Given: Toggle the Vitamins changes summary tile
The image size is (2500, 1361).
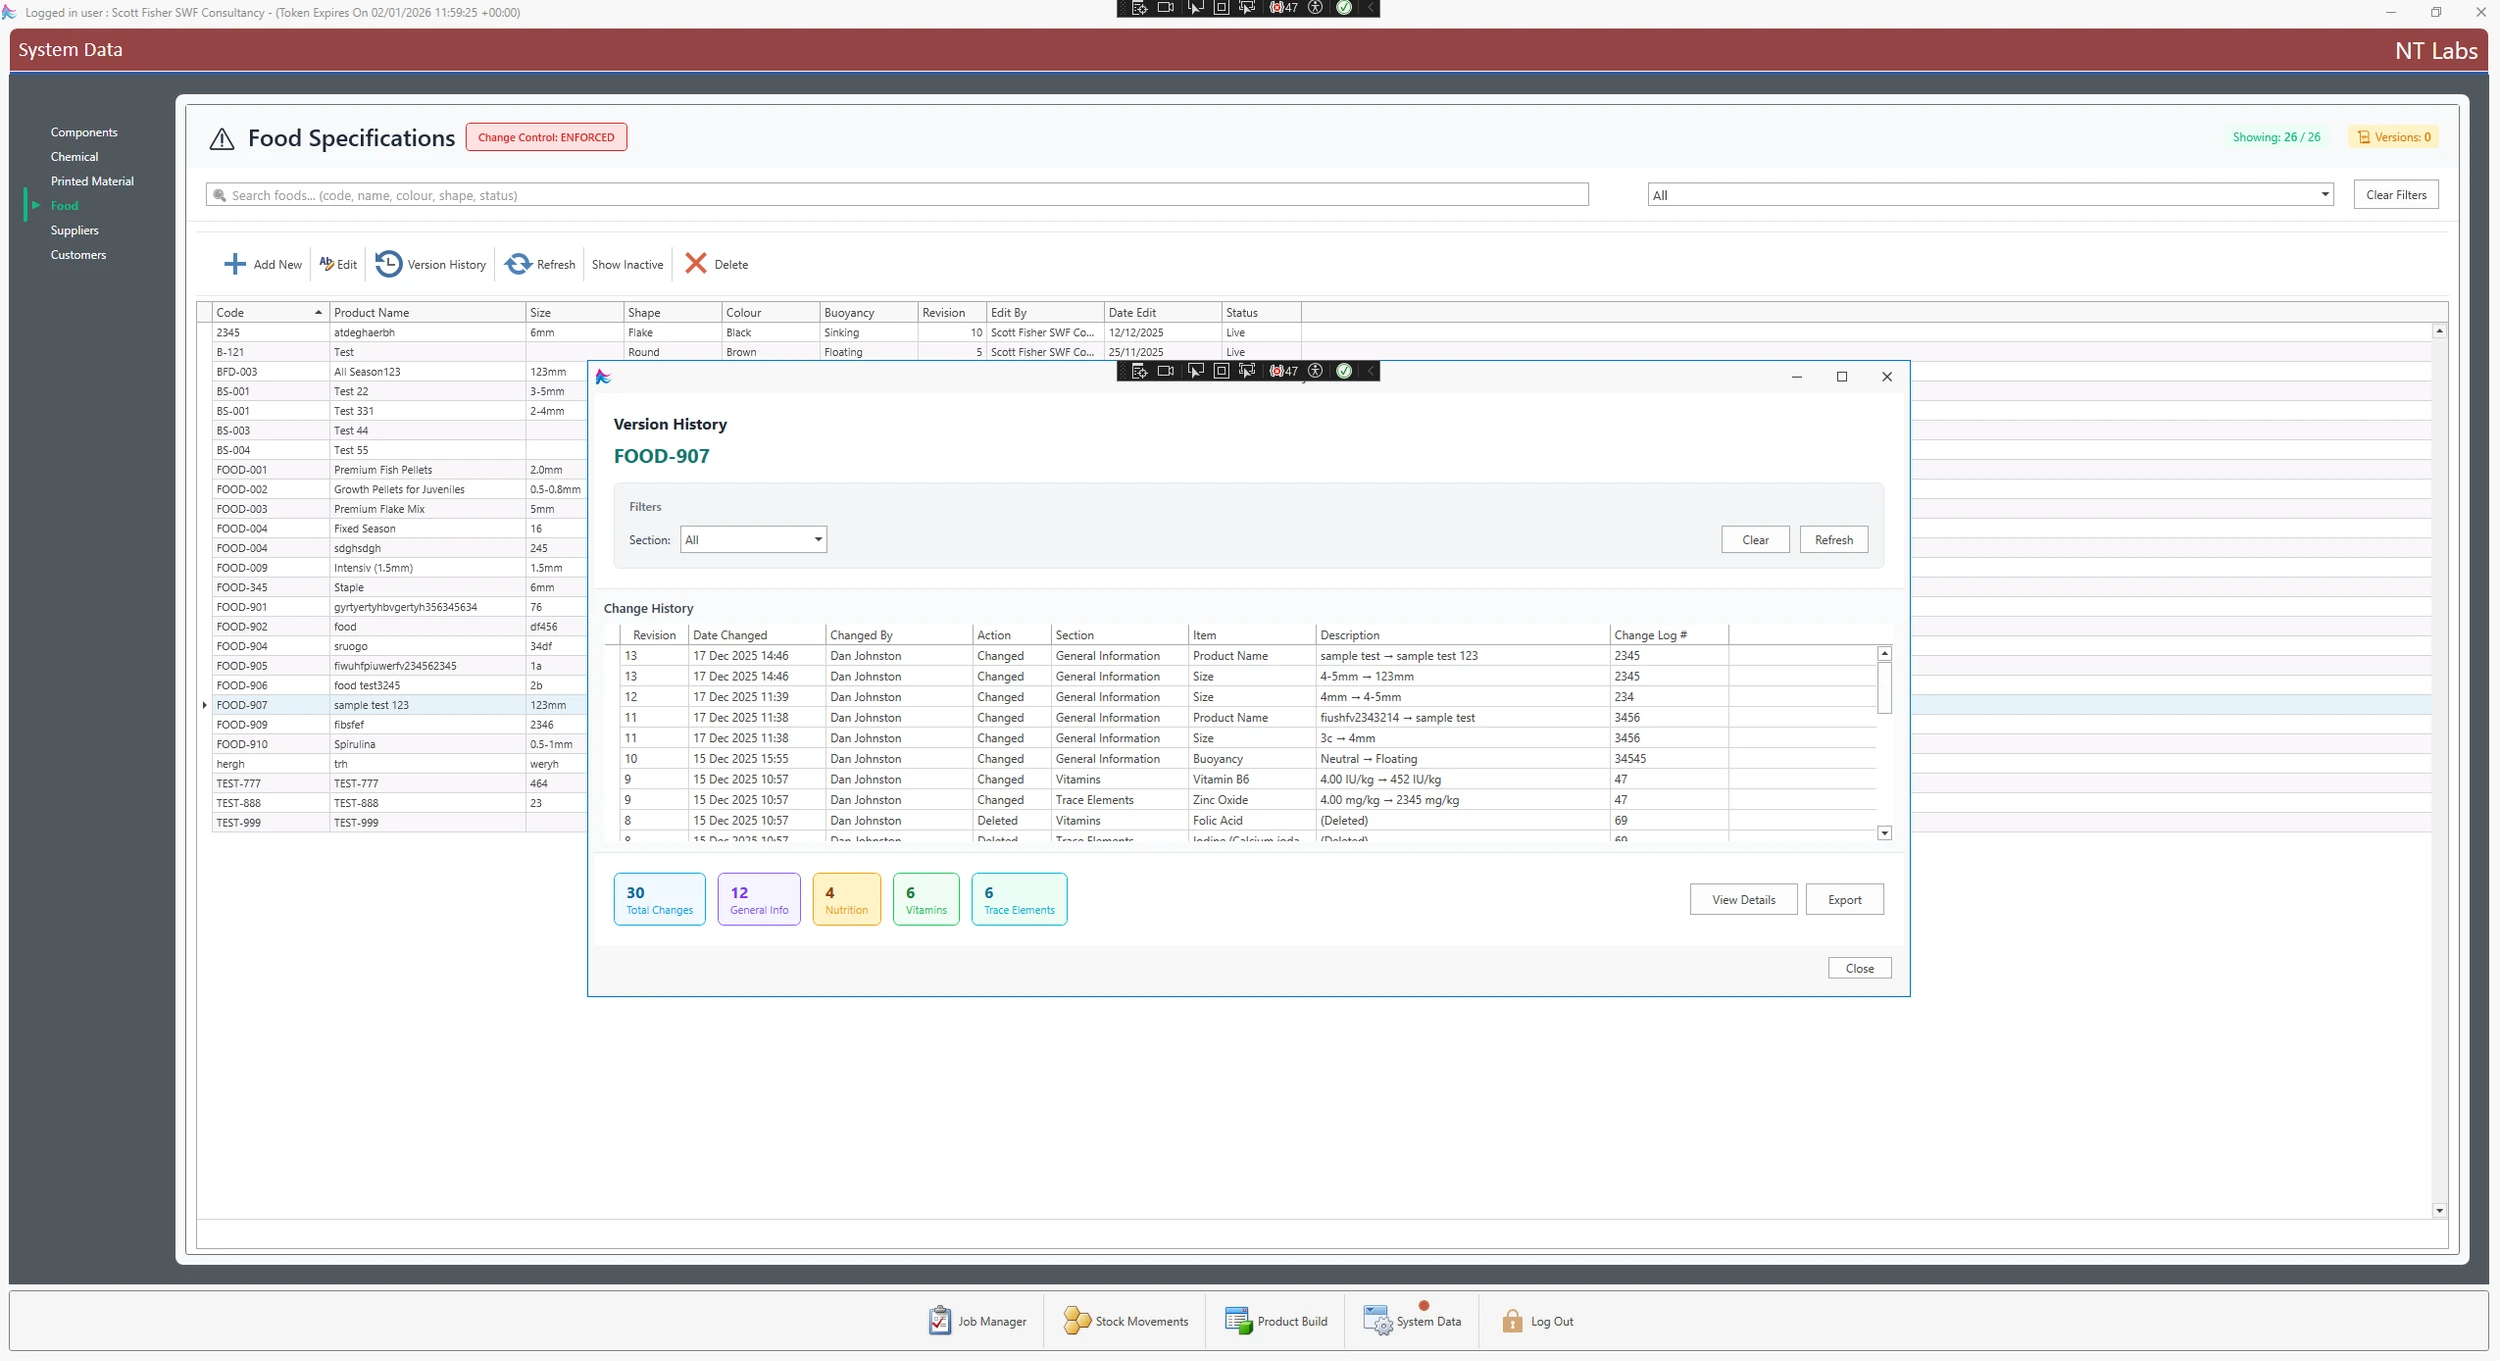Looking at the screenshot, I should [x=925, y=899].
